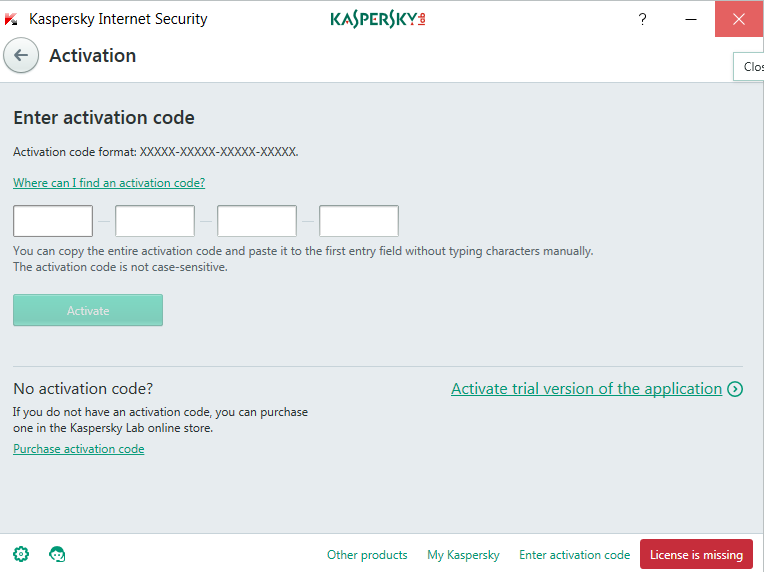Click the Activate button
764x572 pixels.
pos(88,310)
